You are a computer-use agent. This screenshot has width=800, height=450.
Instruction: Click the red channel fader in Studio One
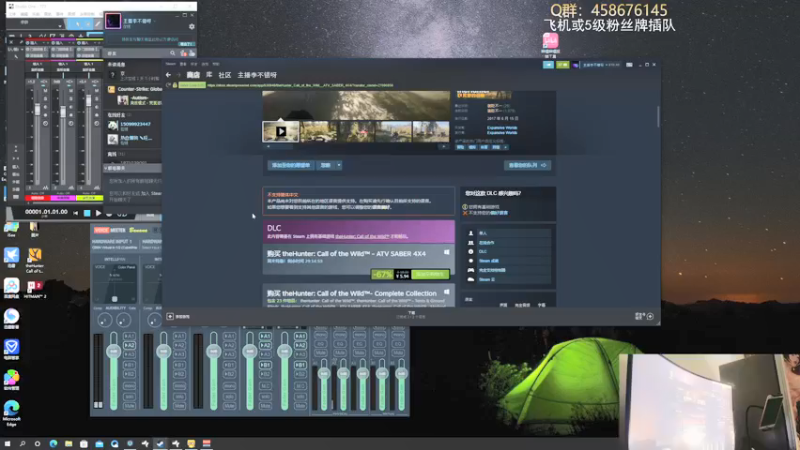(x=37, y=109)
